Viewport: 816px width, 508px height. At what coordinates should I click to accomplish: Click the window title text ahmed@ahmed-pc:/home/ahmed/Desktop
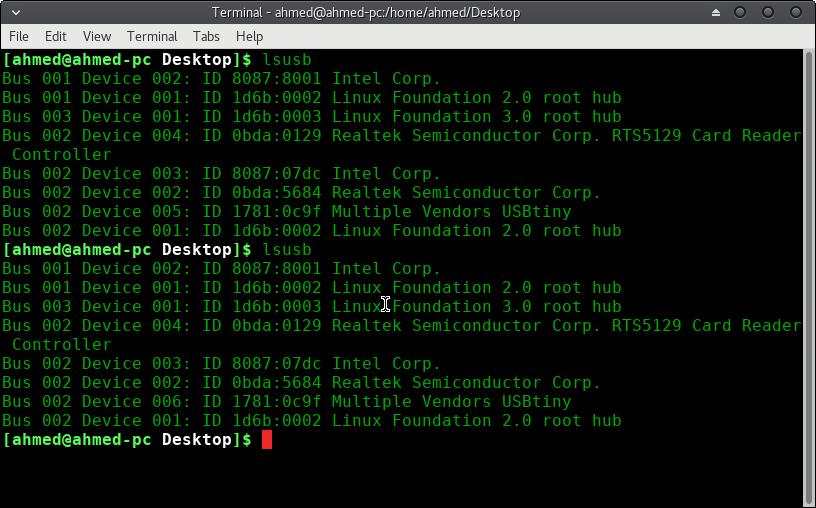(x=398, y=12)
